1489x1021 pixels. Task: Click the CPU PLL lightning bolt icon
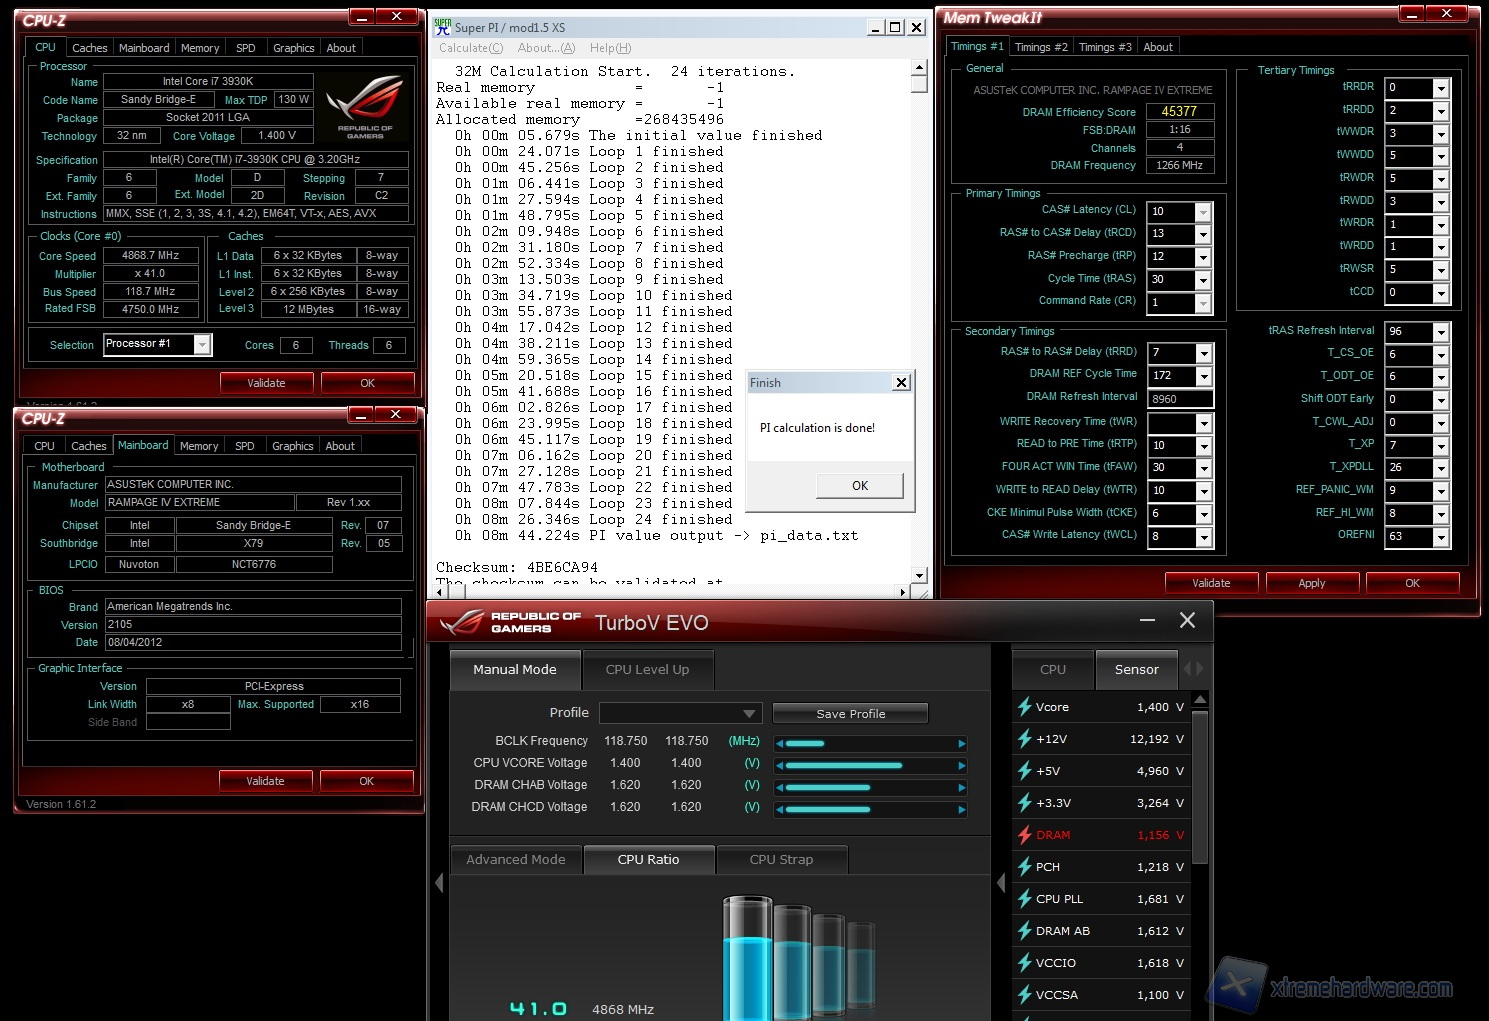(1024, 899)
